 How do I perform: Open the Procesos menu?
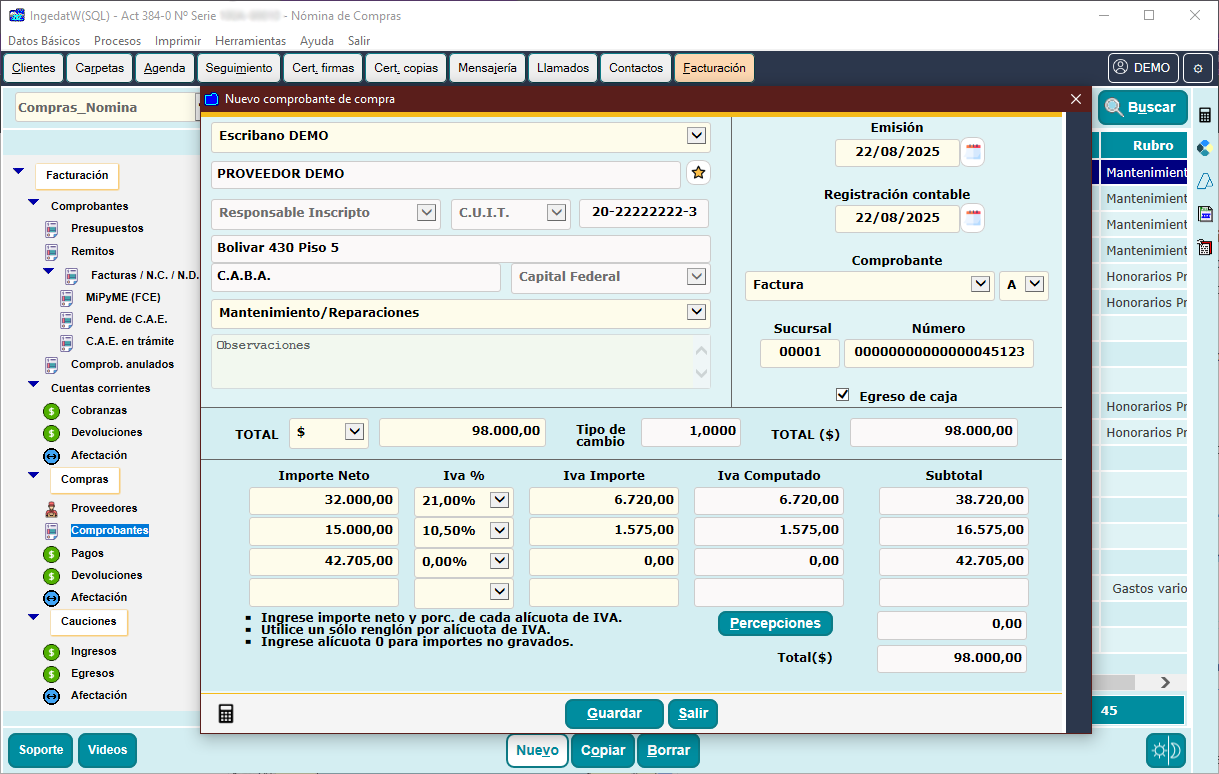(117, 41)
